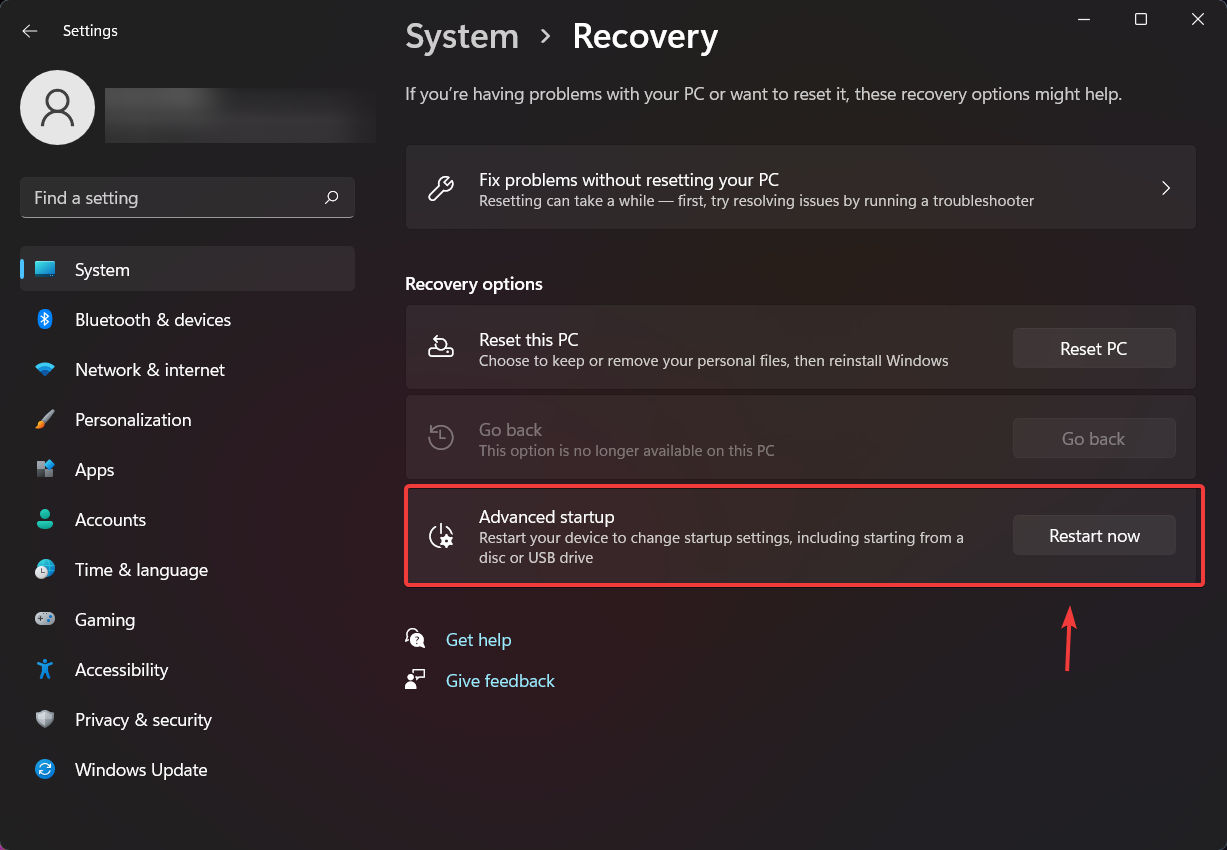Click the Give feedback link

500,681
